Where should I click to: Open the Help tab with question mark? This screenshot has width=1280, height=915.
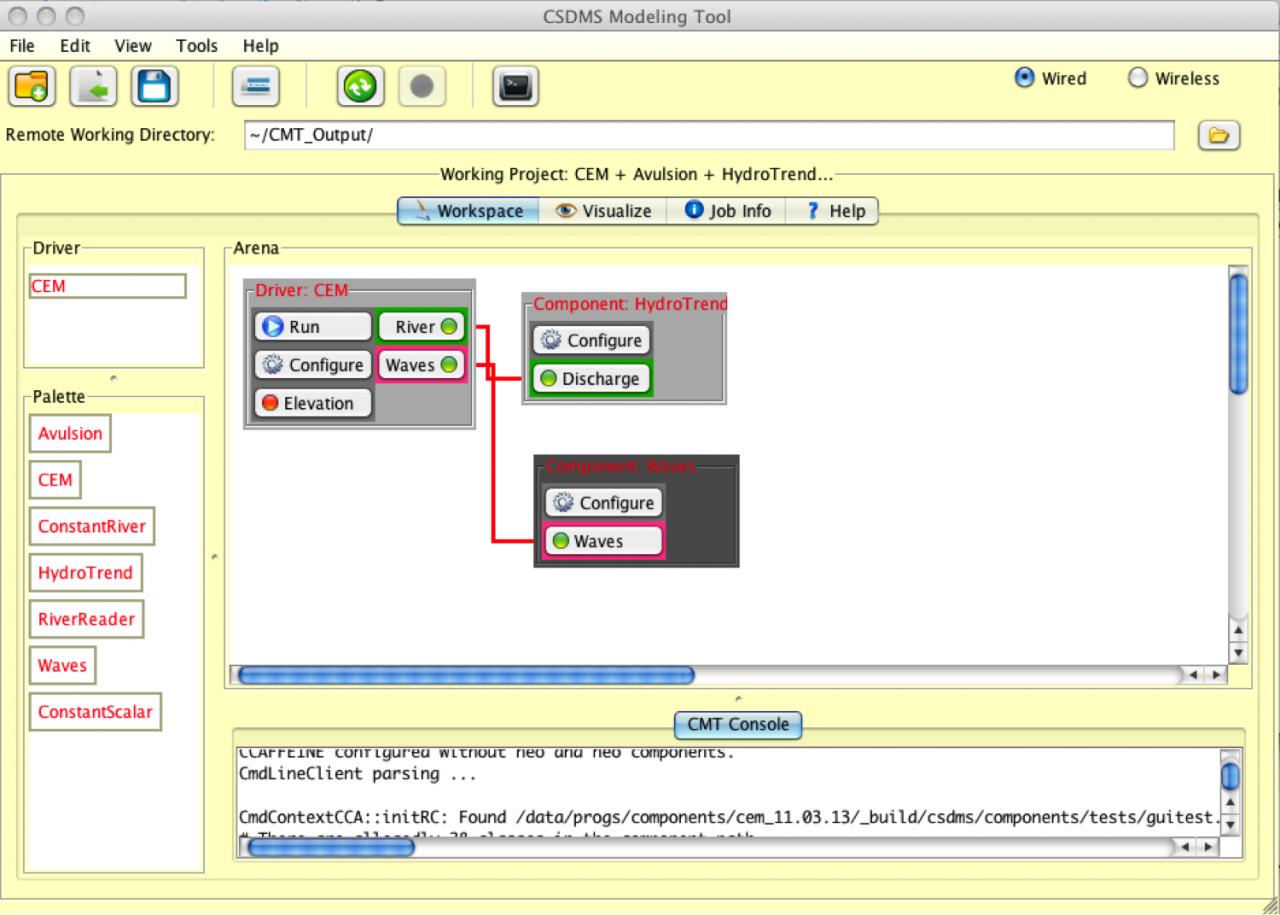coord(833,211)
